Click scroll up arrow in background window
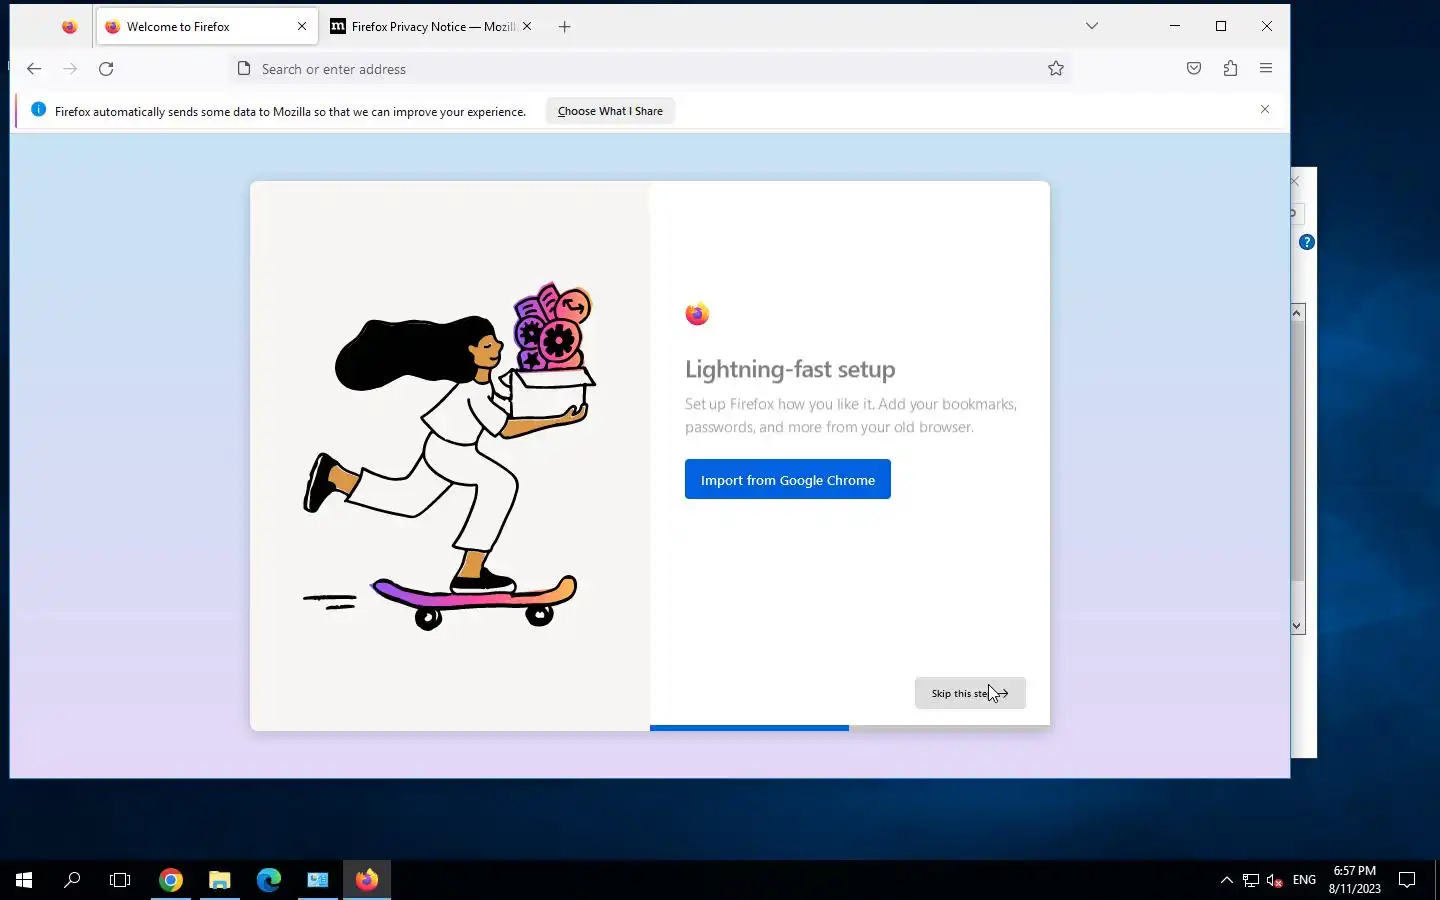 [x=1297, y=313]
